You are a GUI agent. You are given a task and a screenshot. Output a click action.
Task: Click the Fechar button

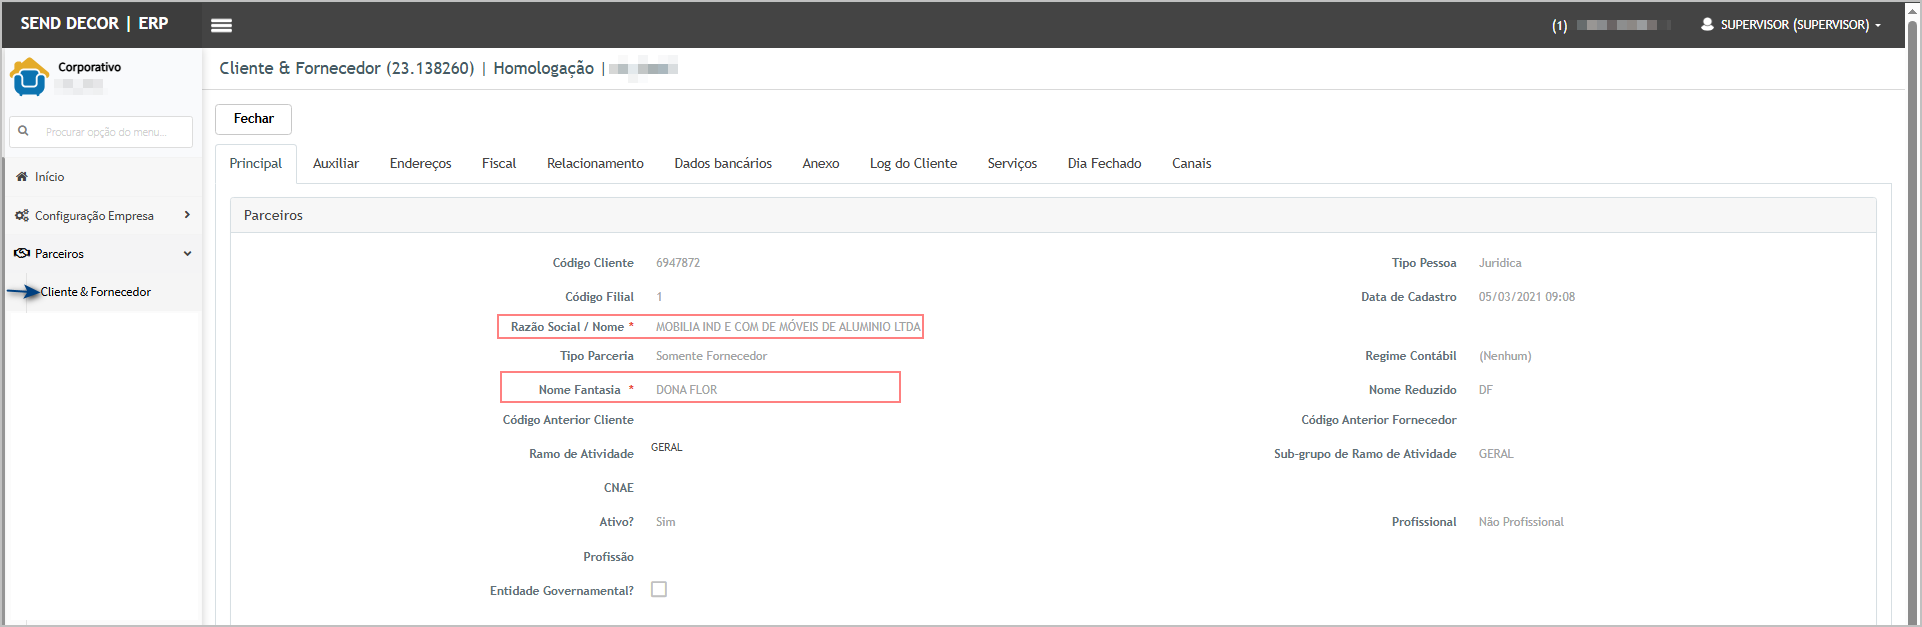[x=253, y=119]
